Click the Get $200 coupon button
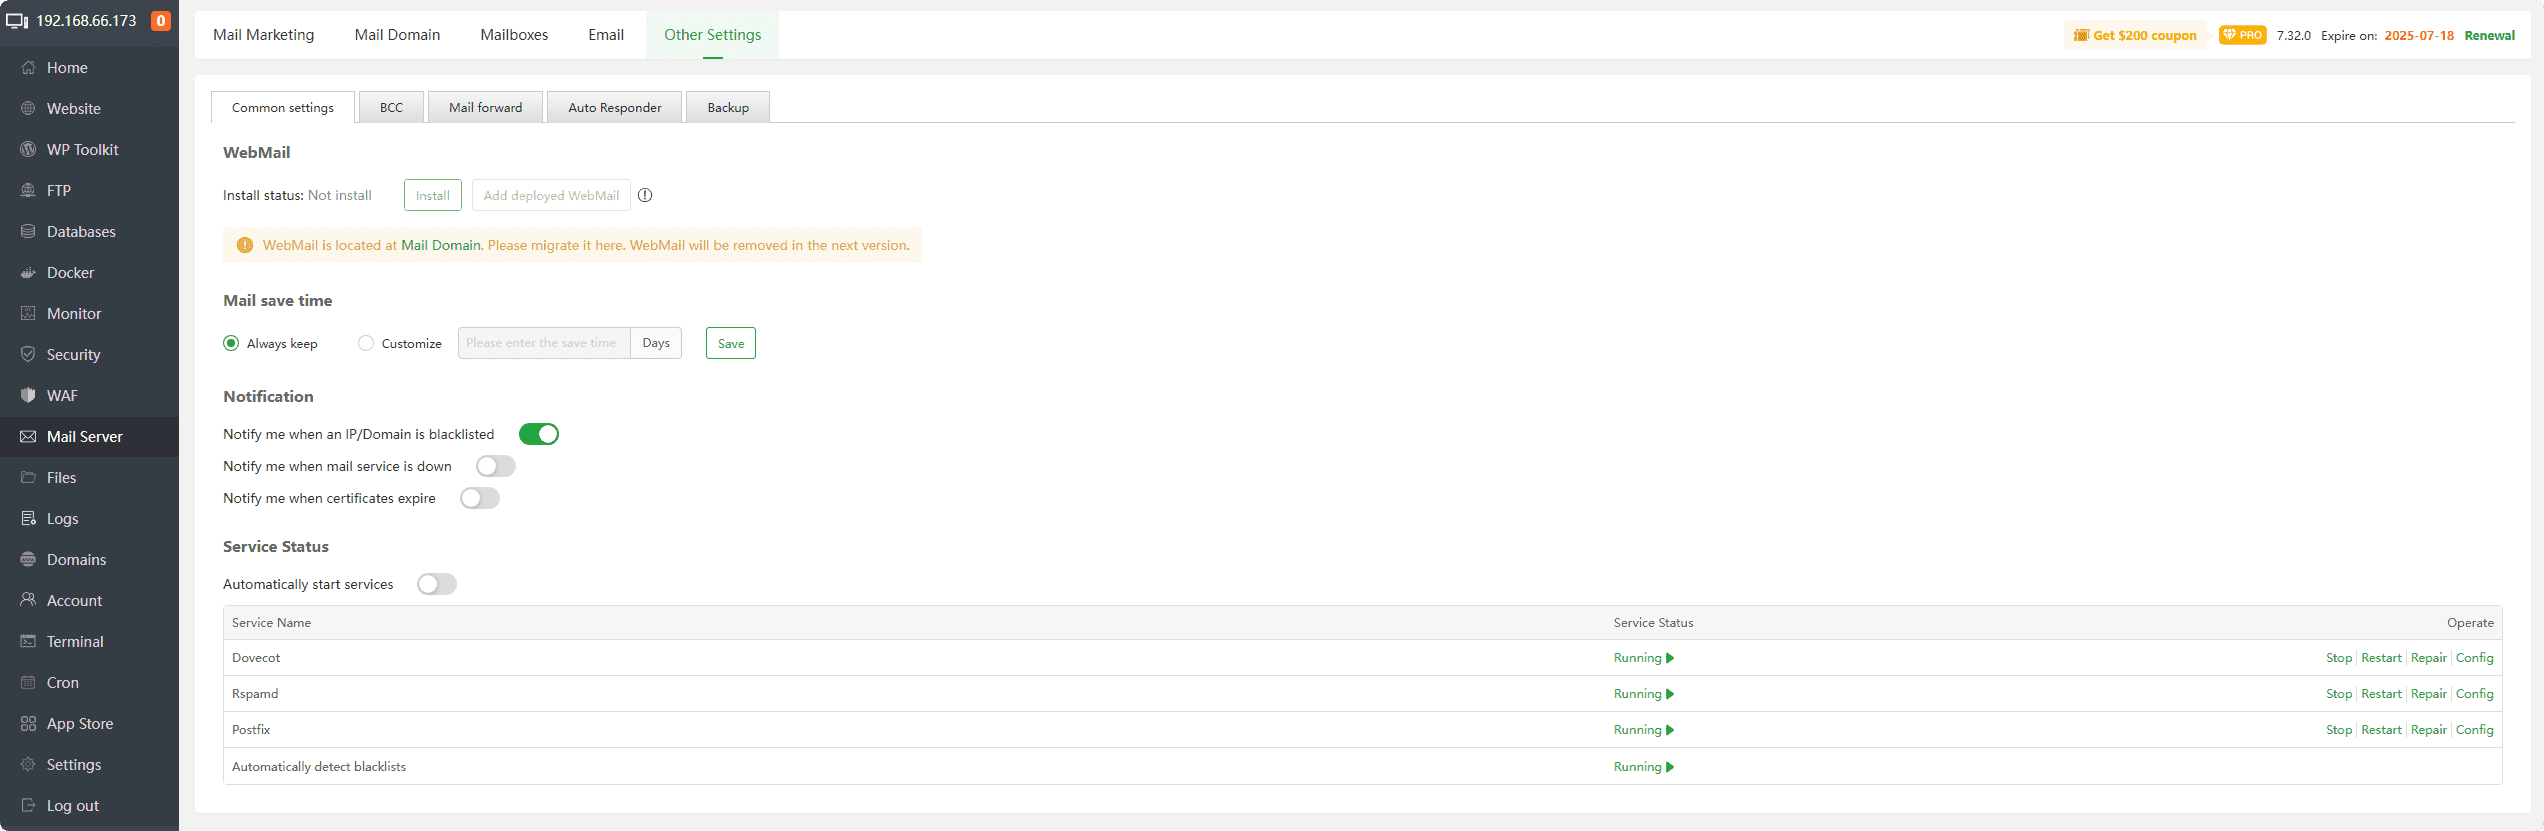Viewport: 2544px width, 831px height. point(2135,35)
